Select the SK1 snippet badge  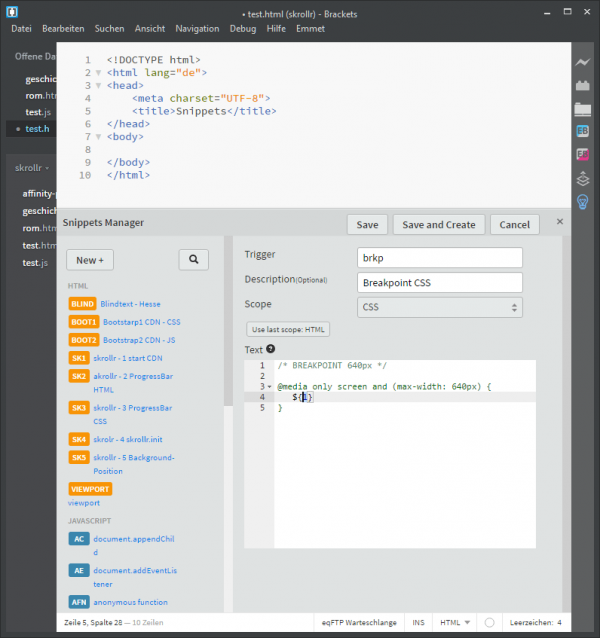click(x=79, y=358)
